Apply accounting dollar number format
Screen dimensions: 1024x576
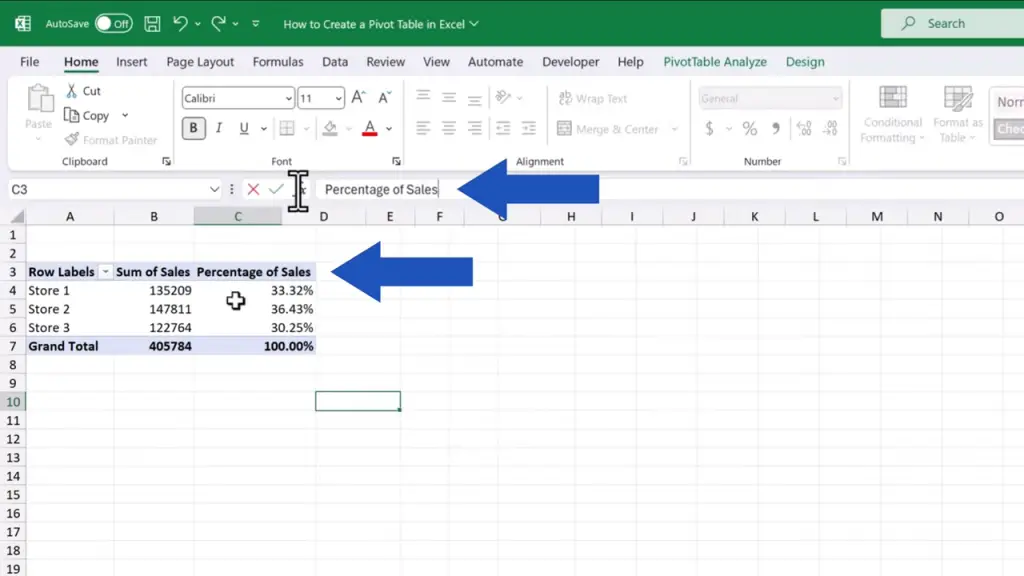(709, 129)
